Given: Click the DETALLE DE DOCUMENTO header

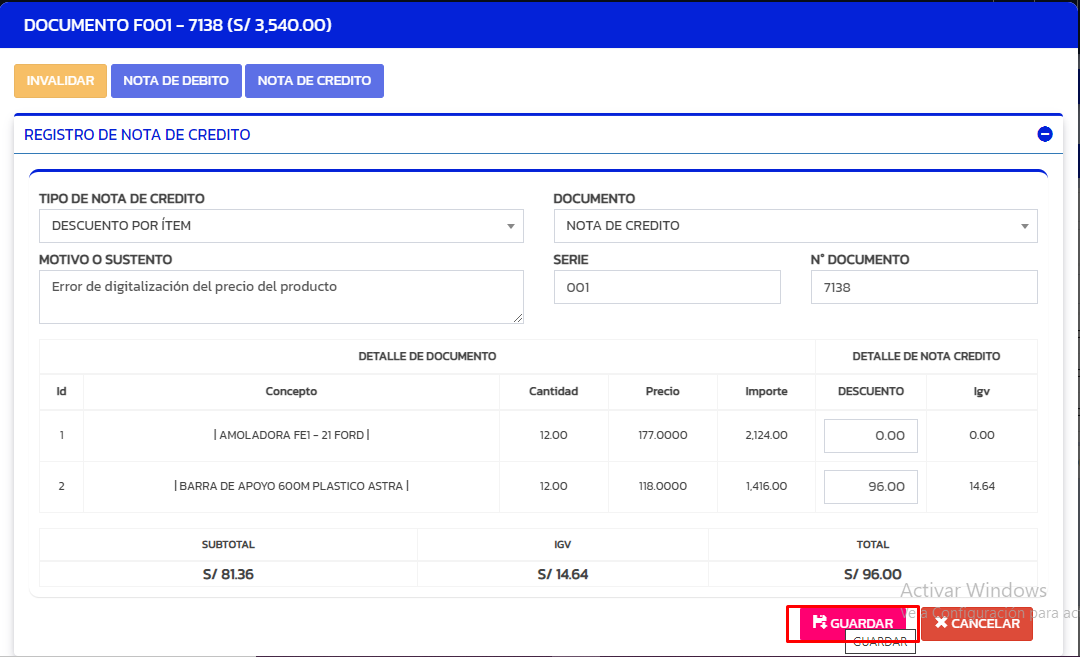Looking at the screenshot, I should point(427,356).
